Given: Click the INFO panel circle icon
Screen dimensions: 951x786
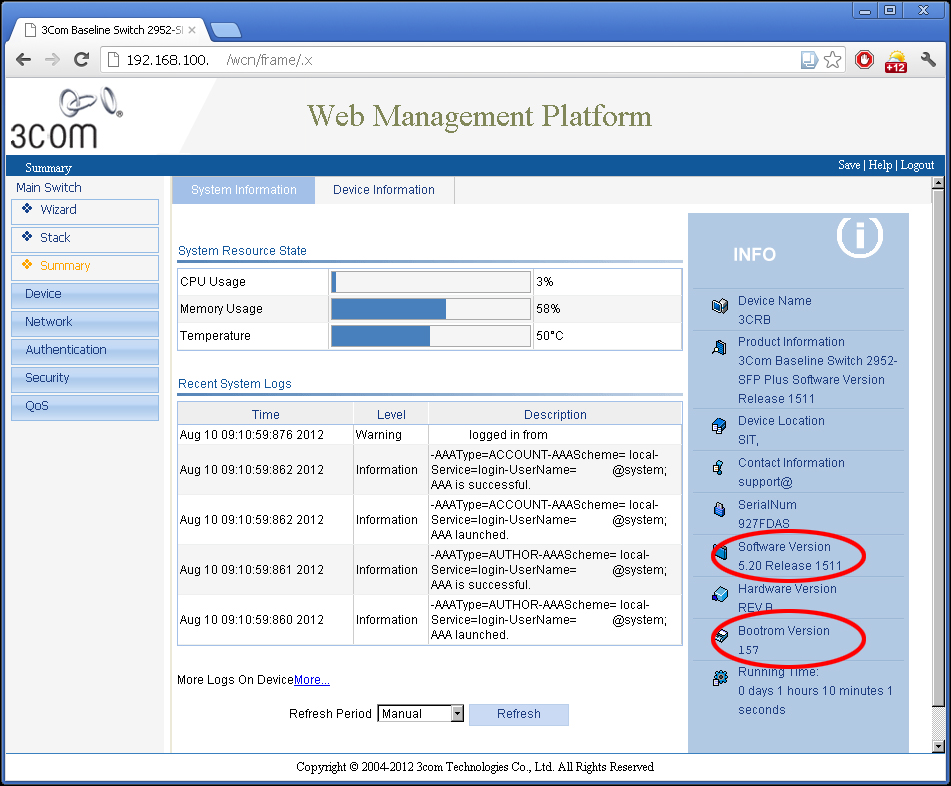Looking at the screenshot, I should pos(859,235).
